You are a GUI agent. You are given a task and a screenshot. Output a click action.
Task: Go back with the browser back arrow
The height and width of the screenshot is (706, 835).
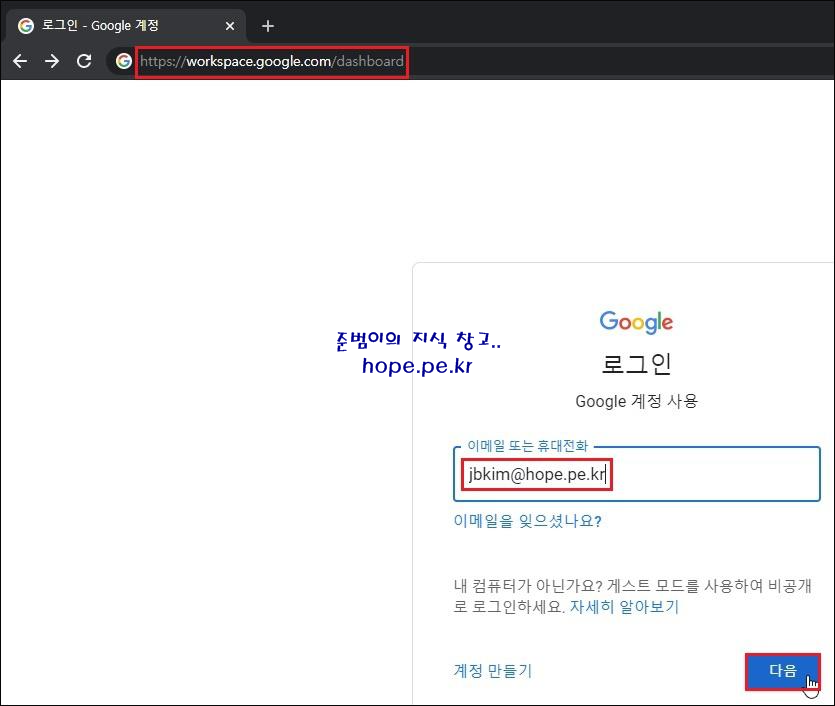pos(20,61)
